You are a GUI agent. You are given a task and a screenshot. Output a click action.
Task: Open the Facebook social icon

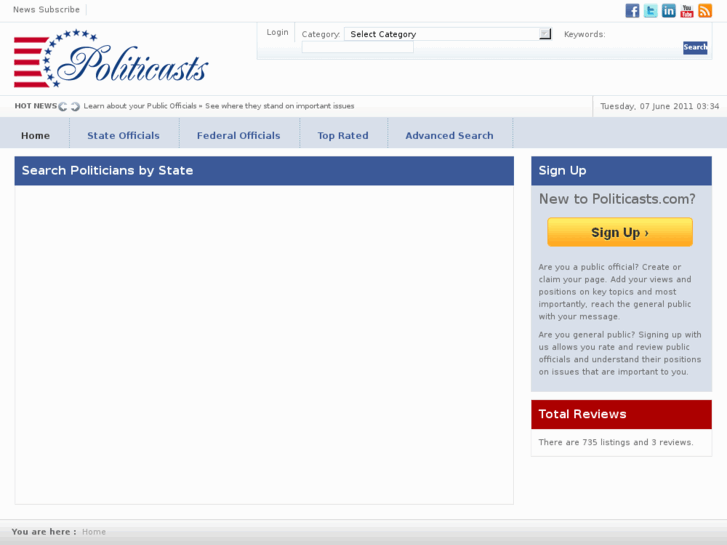(632, 10)
